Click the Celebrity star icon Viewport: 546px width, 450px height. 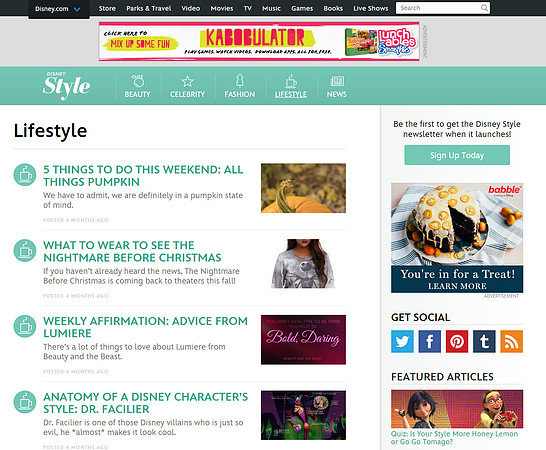(187, 82)
